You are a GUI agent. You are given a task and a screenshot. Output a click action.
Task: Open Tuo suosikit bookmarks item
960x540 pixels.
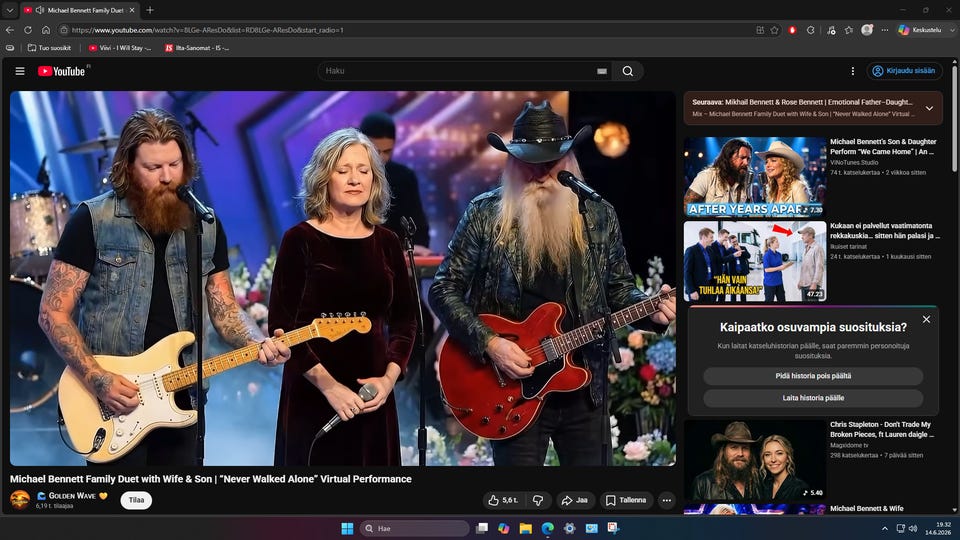point(50,48)
